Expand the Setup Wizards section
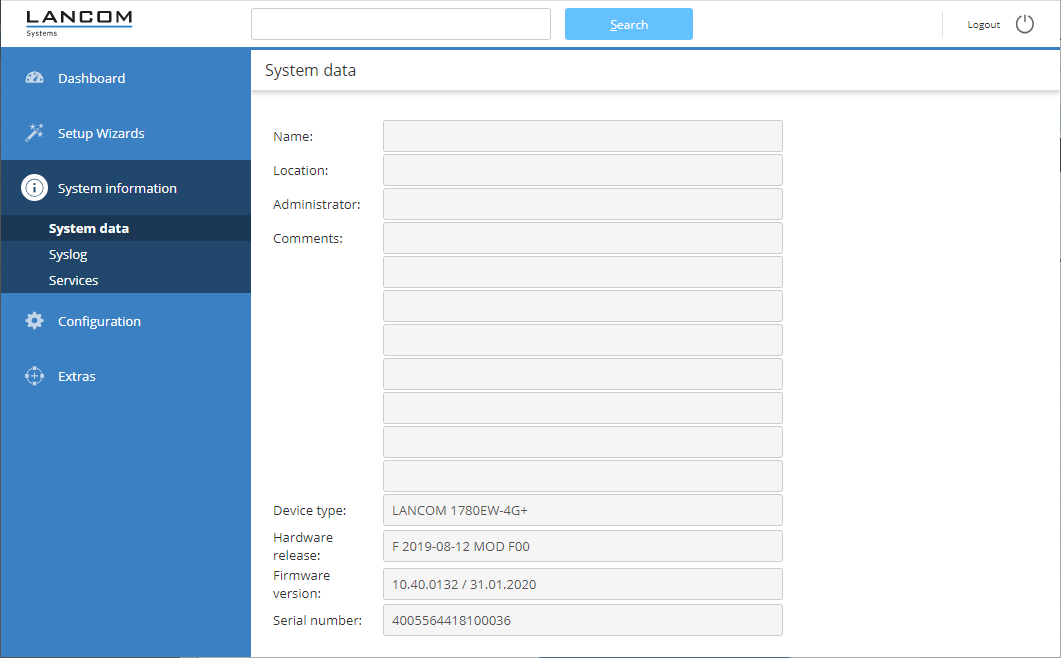 (x=101, y=133)
